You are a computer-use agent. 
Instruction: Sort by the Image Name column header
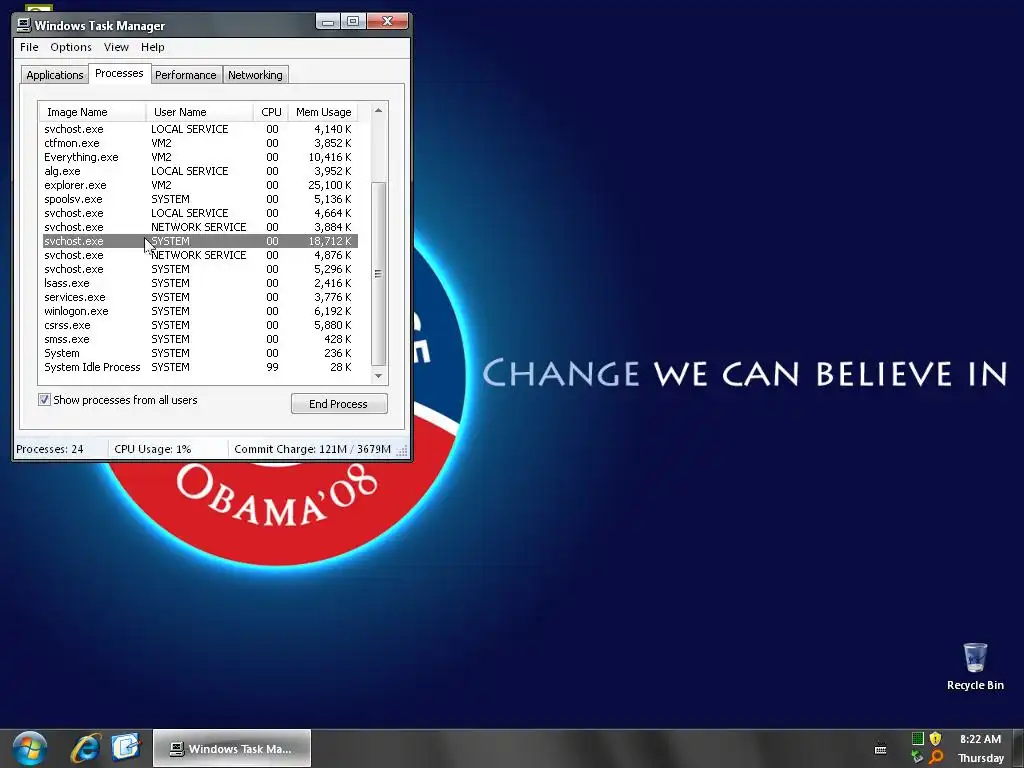[92, 112]
